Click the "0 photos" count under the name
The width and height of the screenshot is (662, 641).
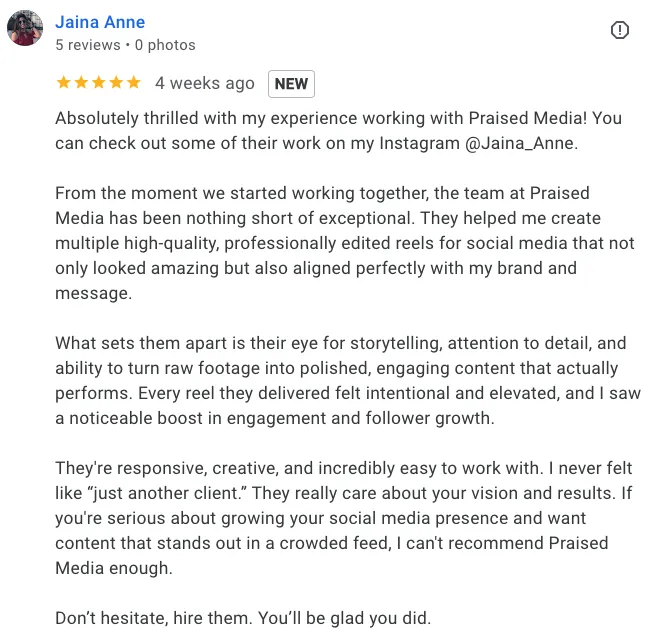point(165,45)
